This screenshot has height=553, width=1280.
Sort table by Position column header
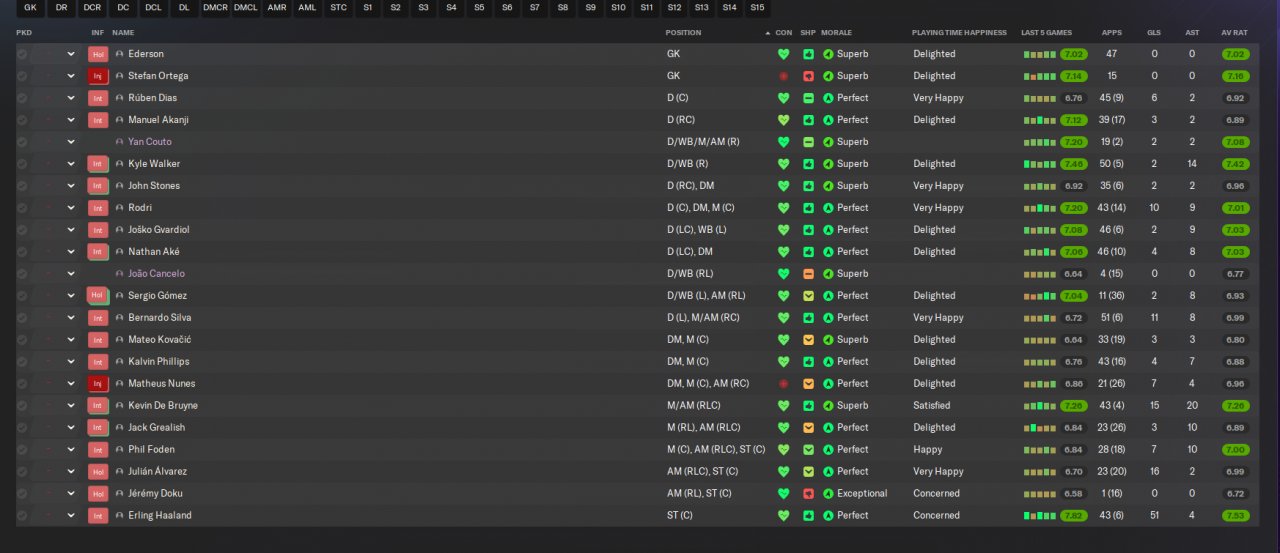tap(684, 33)
